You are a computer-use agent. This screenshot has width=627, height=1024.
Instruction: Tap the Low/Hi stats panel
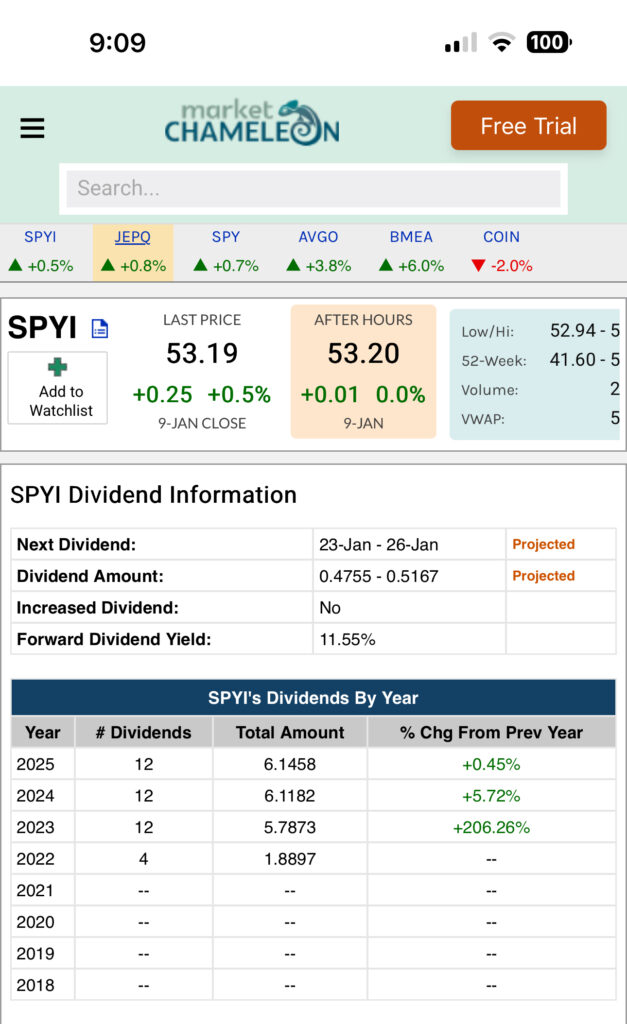(x=534, y=372)
